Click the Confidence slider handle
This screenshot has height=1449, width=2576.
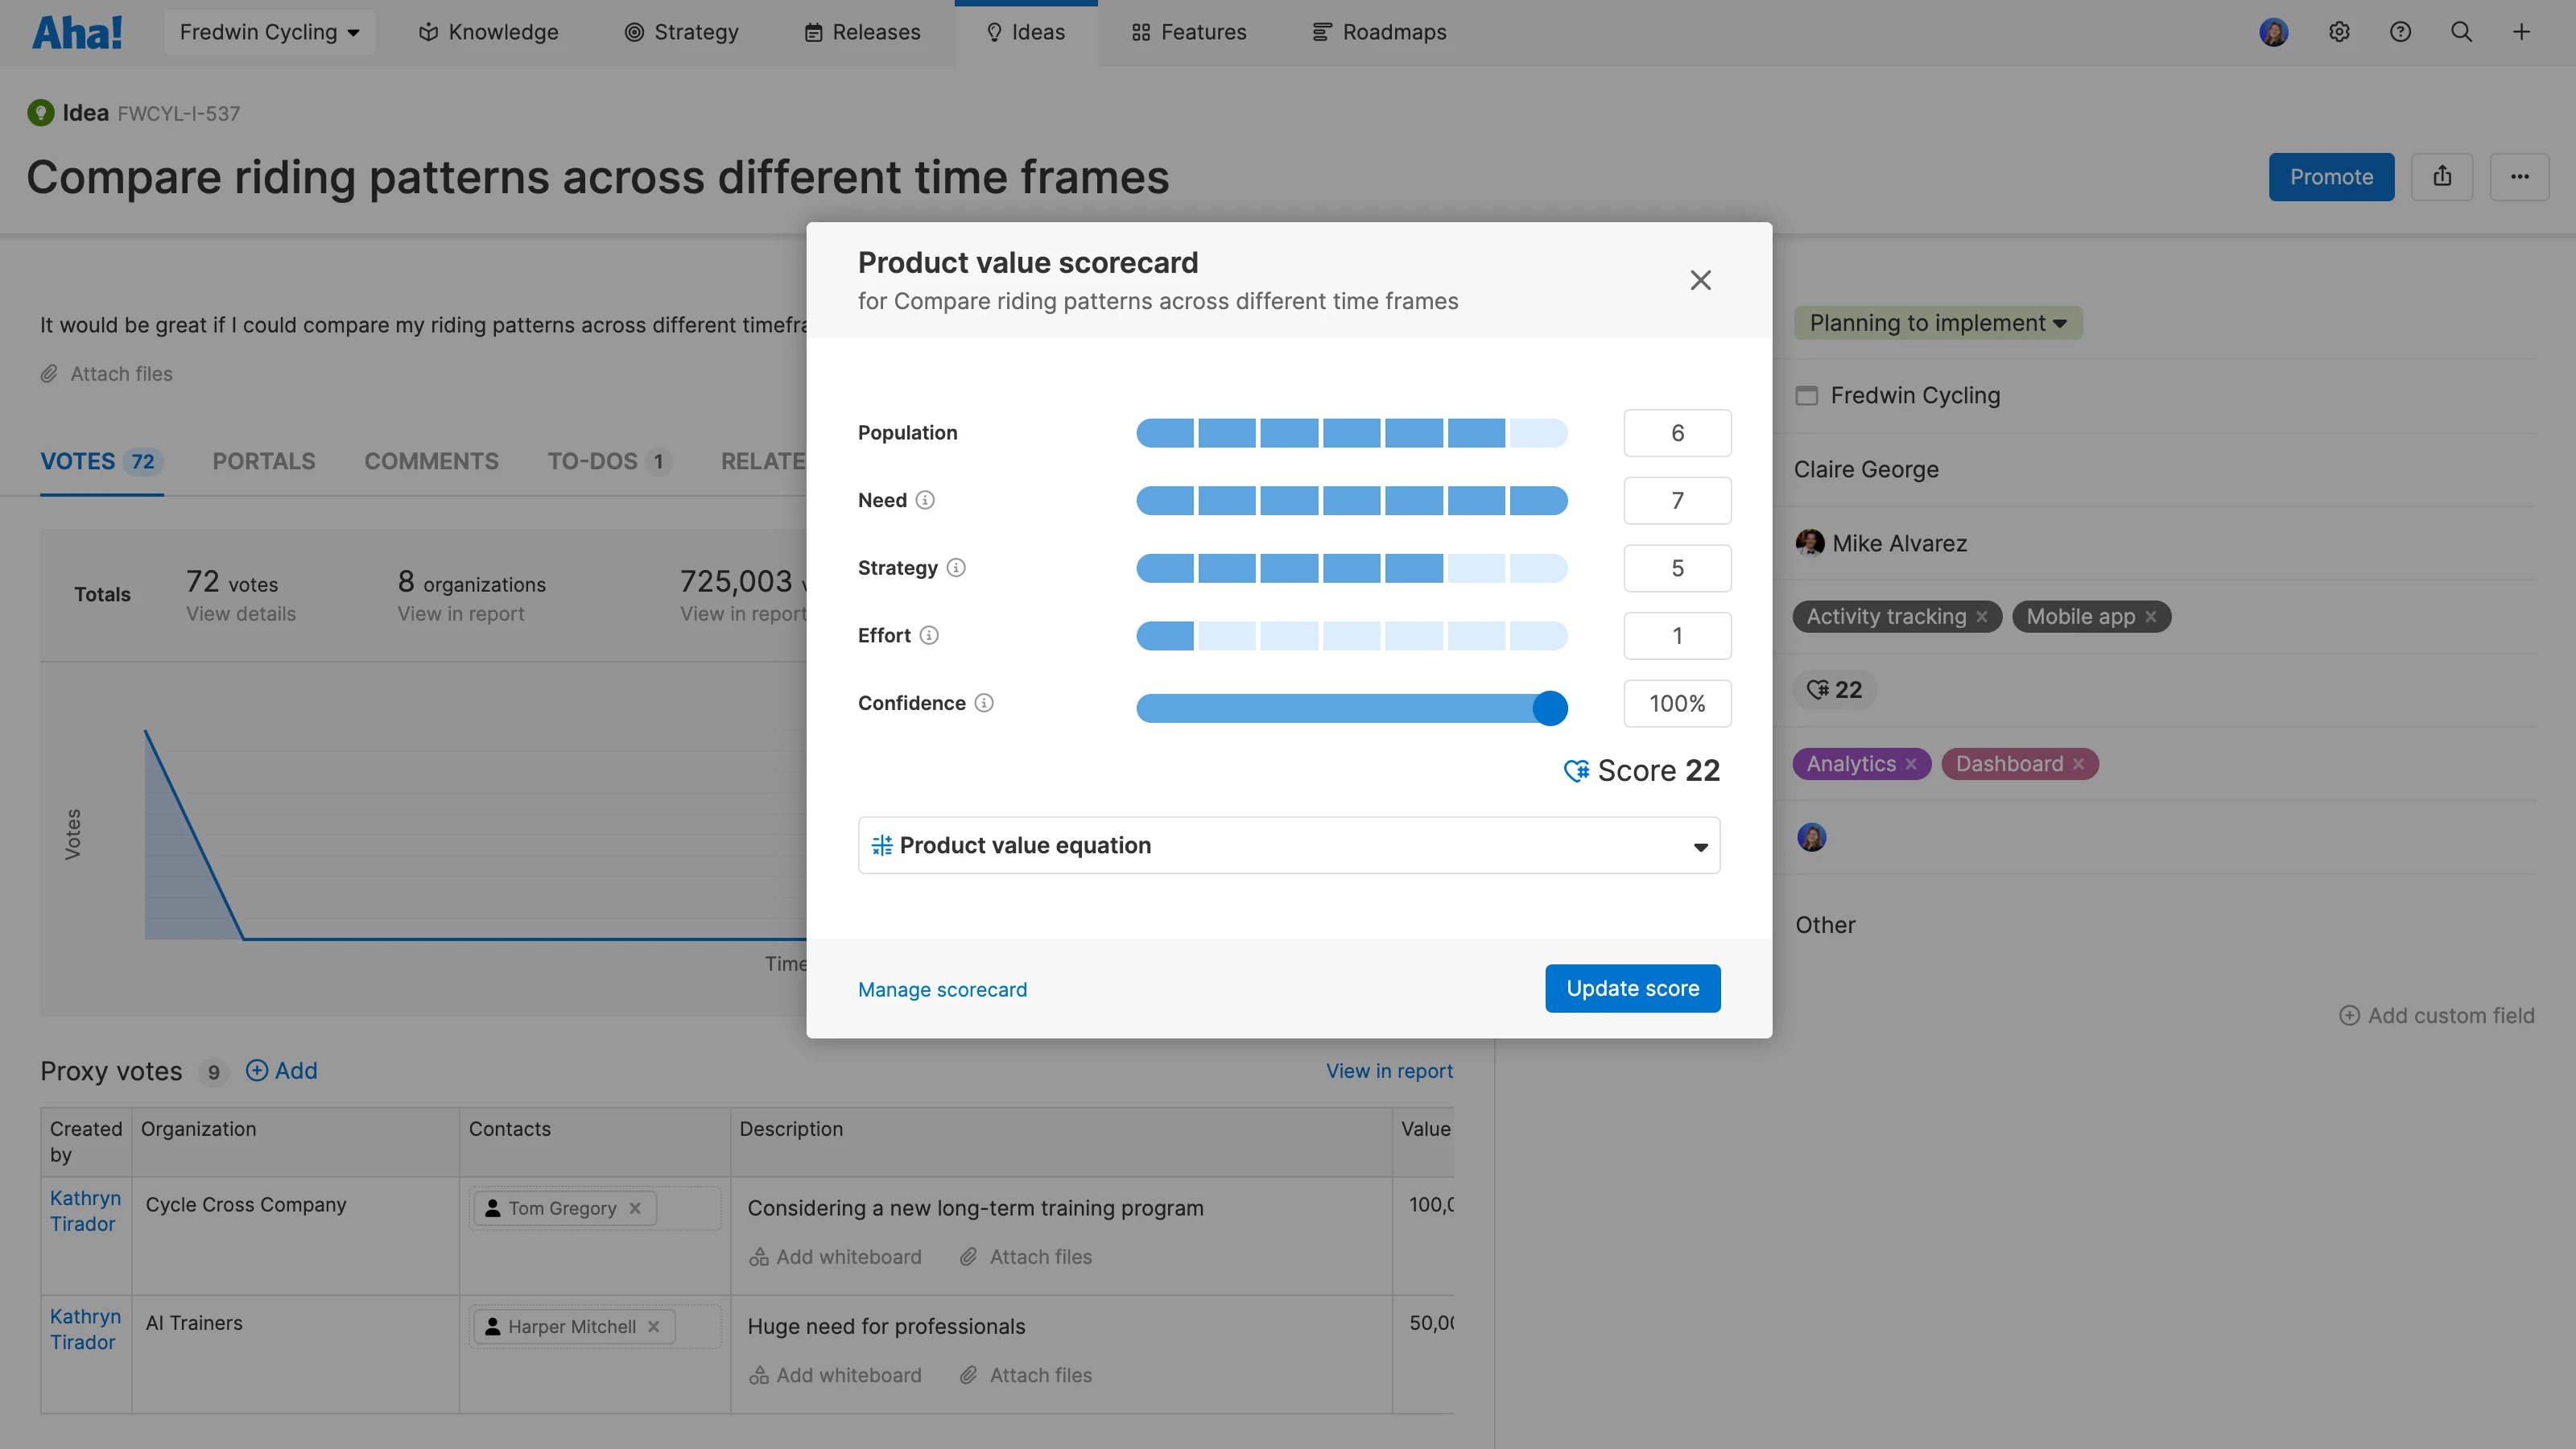[x=1549, y=708]
